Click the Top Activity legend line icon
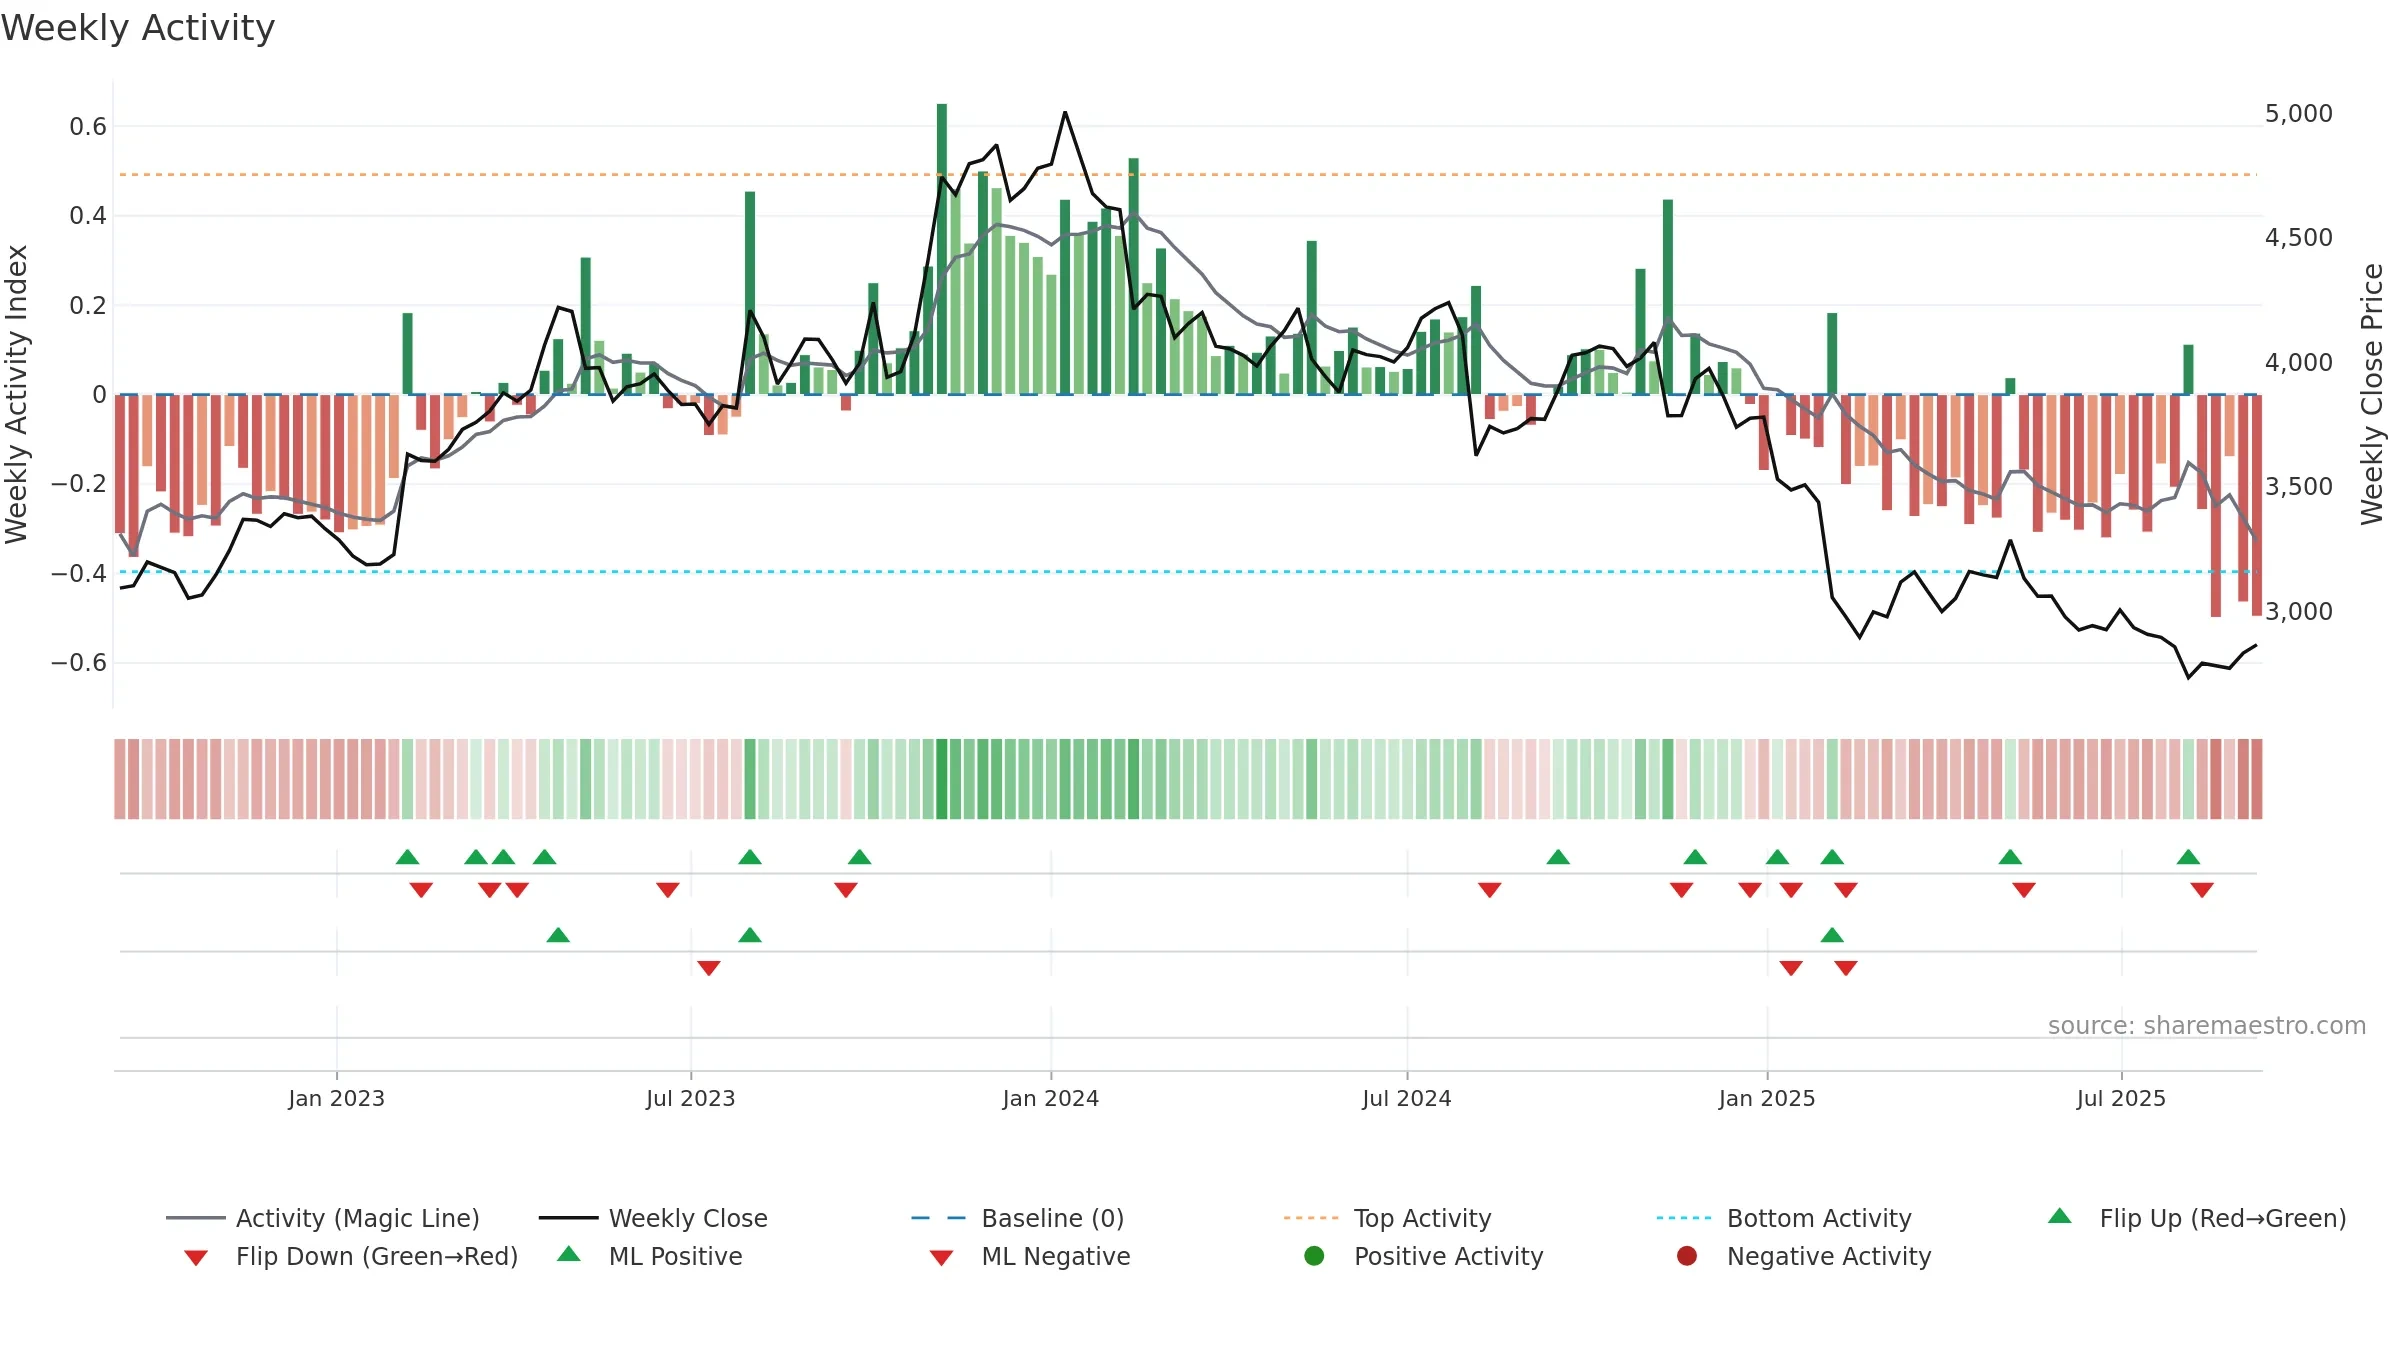2400x1350 pixels. (x=1310, y=1218)
